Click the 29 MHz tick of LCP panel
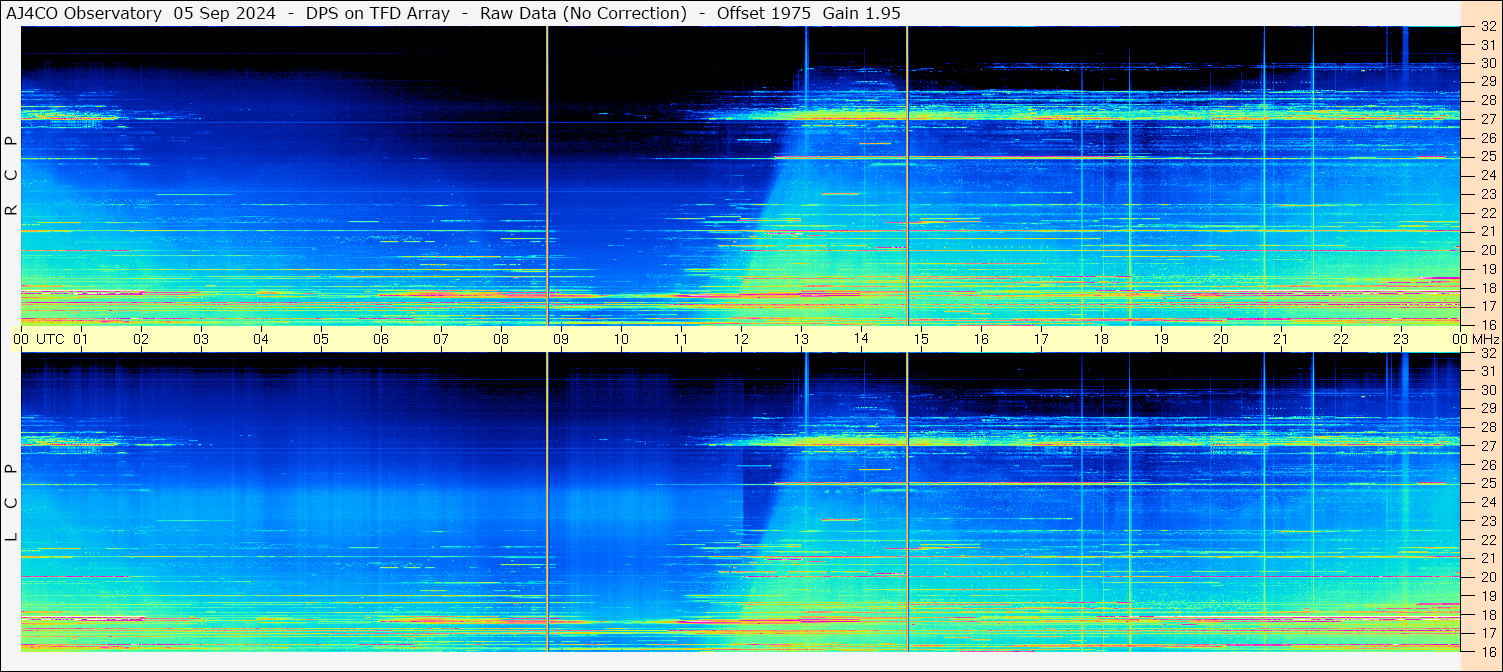The image size is (1503, 672). click(x=1487, y=409)
